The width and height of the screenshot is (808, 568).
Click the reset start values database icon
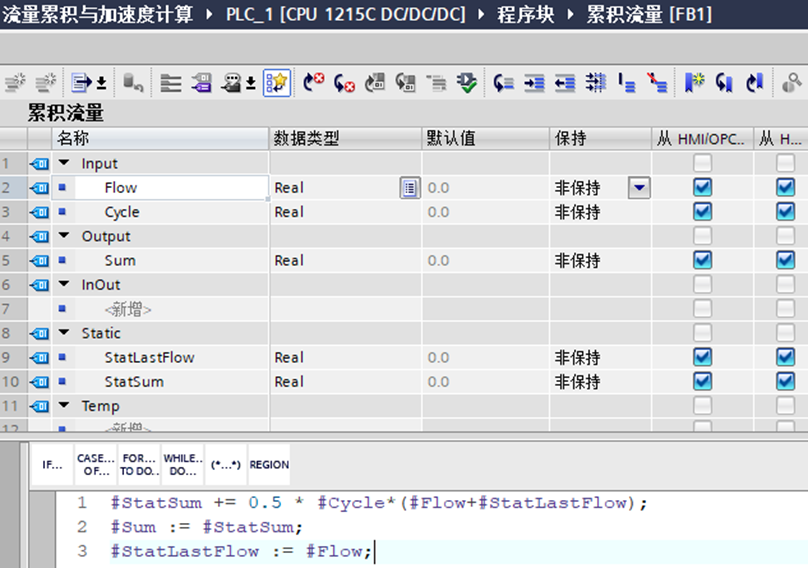pos(133,82)
